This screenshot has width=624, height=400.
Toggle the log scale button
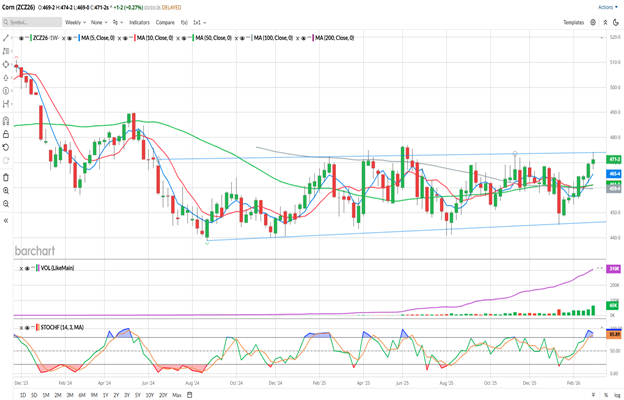pos(617,395)
